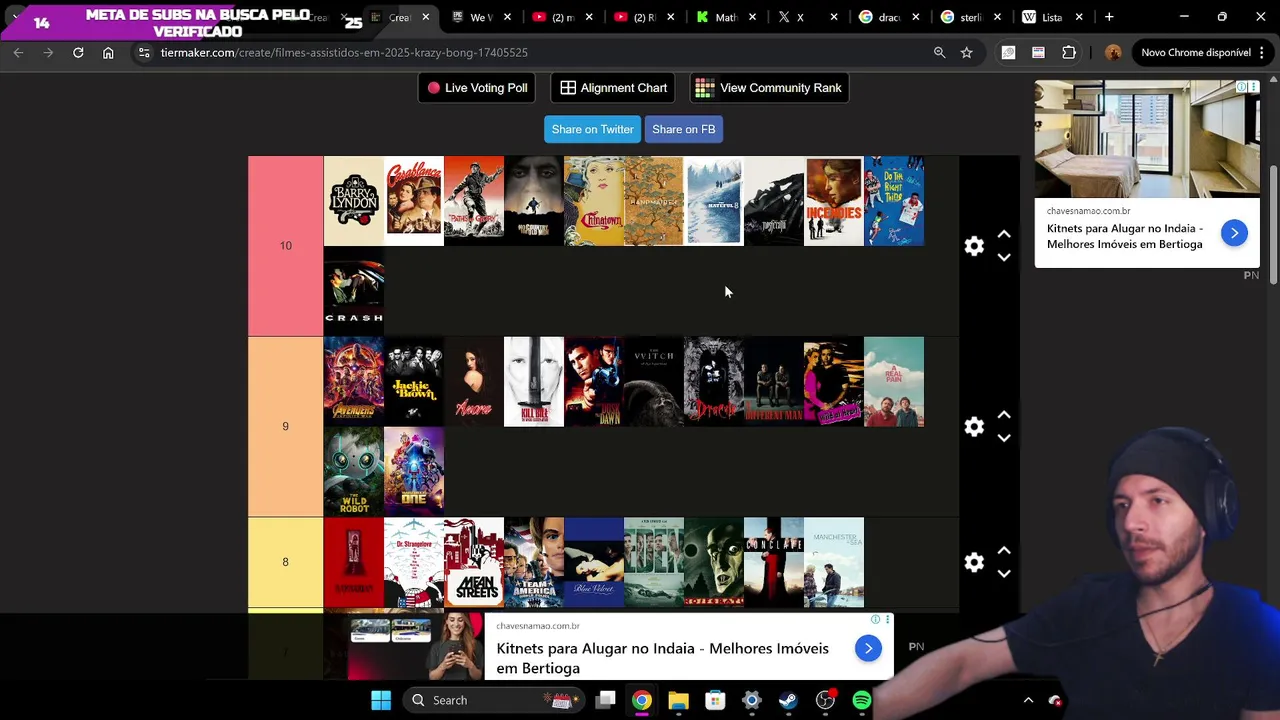The width and height of the screenshot is (1280, 720).
Task: Select the Do the Right Thing poster
Action: [x=894, y=201]
